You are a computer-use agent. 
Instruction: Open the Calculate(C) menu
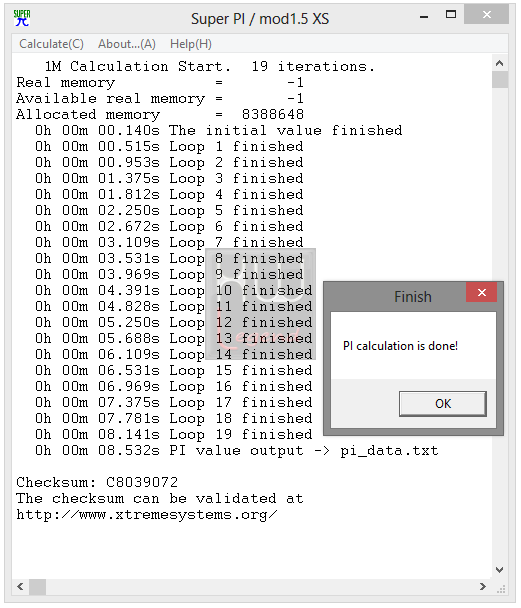(51, 44)
